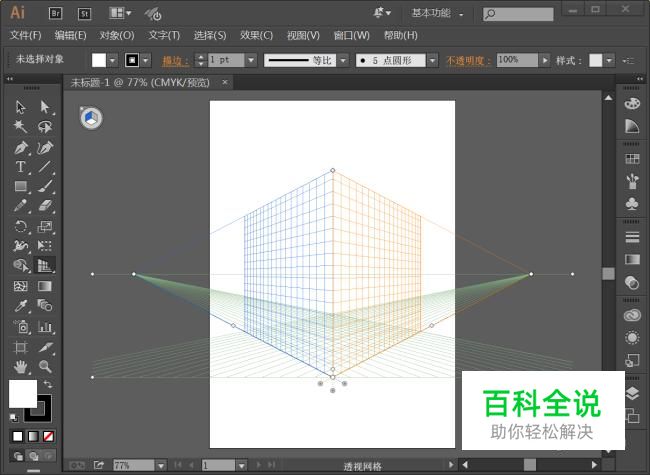Toggle GPU performance rocket icon
The height and width of the screenshot is (475, 650).
tap(153, 14)
